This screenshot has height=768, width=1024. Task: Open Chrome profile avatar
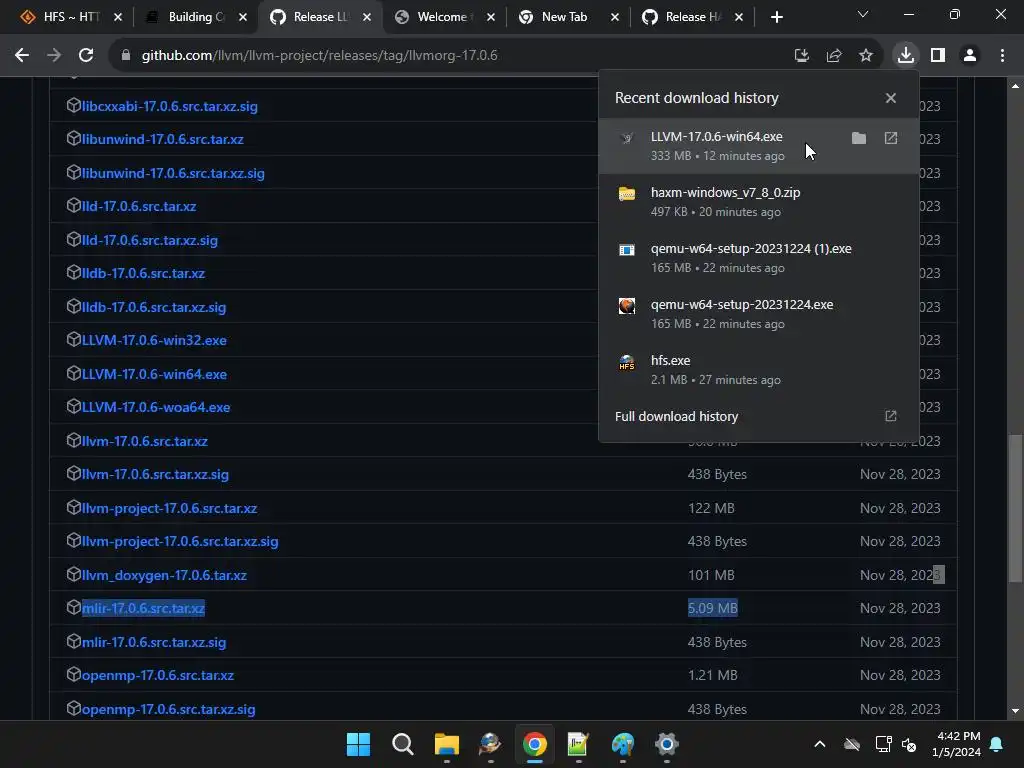coord(970,56)
